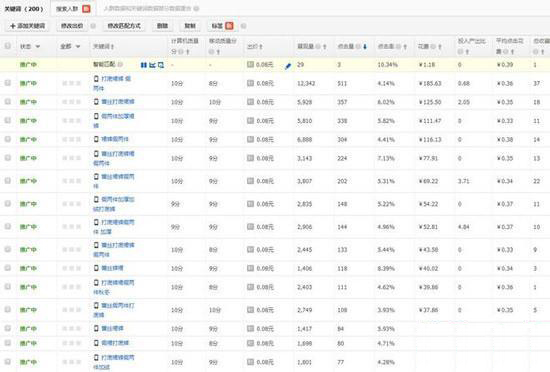This screenshot has width=550, height=372.
Task: Click mobile phone icon in 5,928 impressions row
Action: click(x=96, y=102)
